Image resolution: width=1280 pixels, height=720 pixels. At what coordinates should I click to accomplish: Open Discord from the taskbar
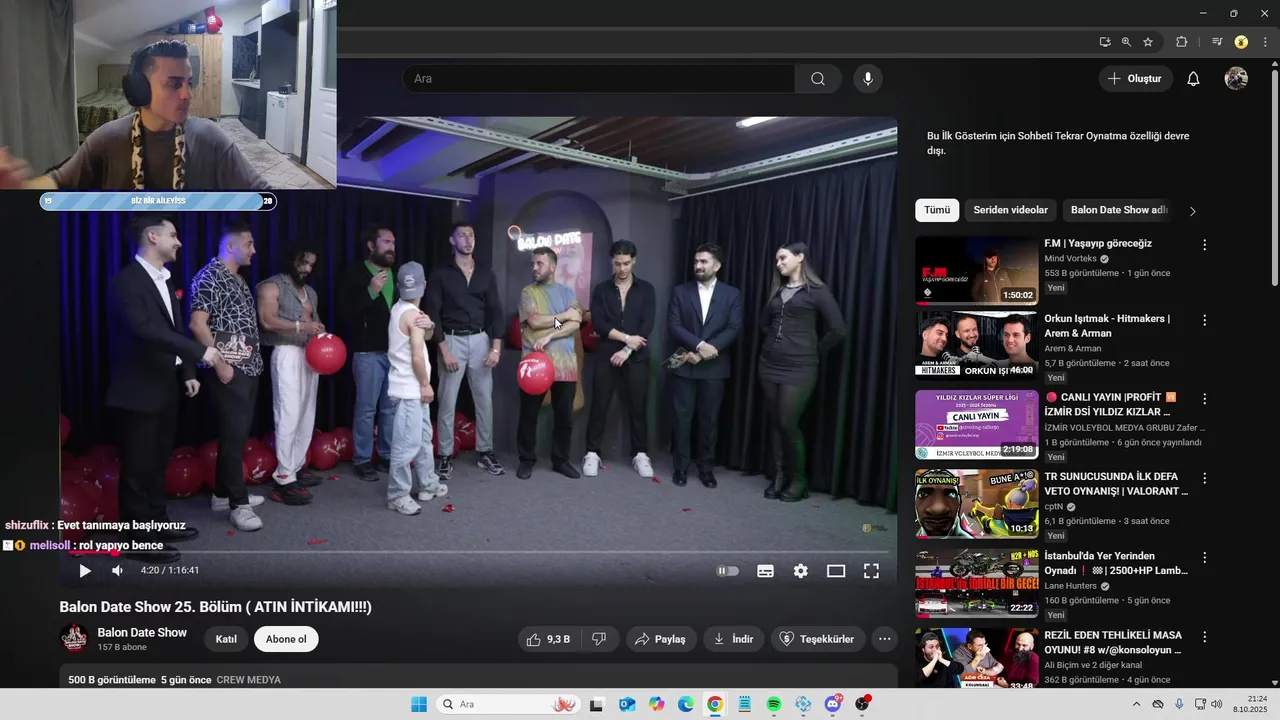coord(833,704)
